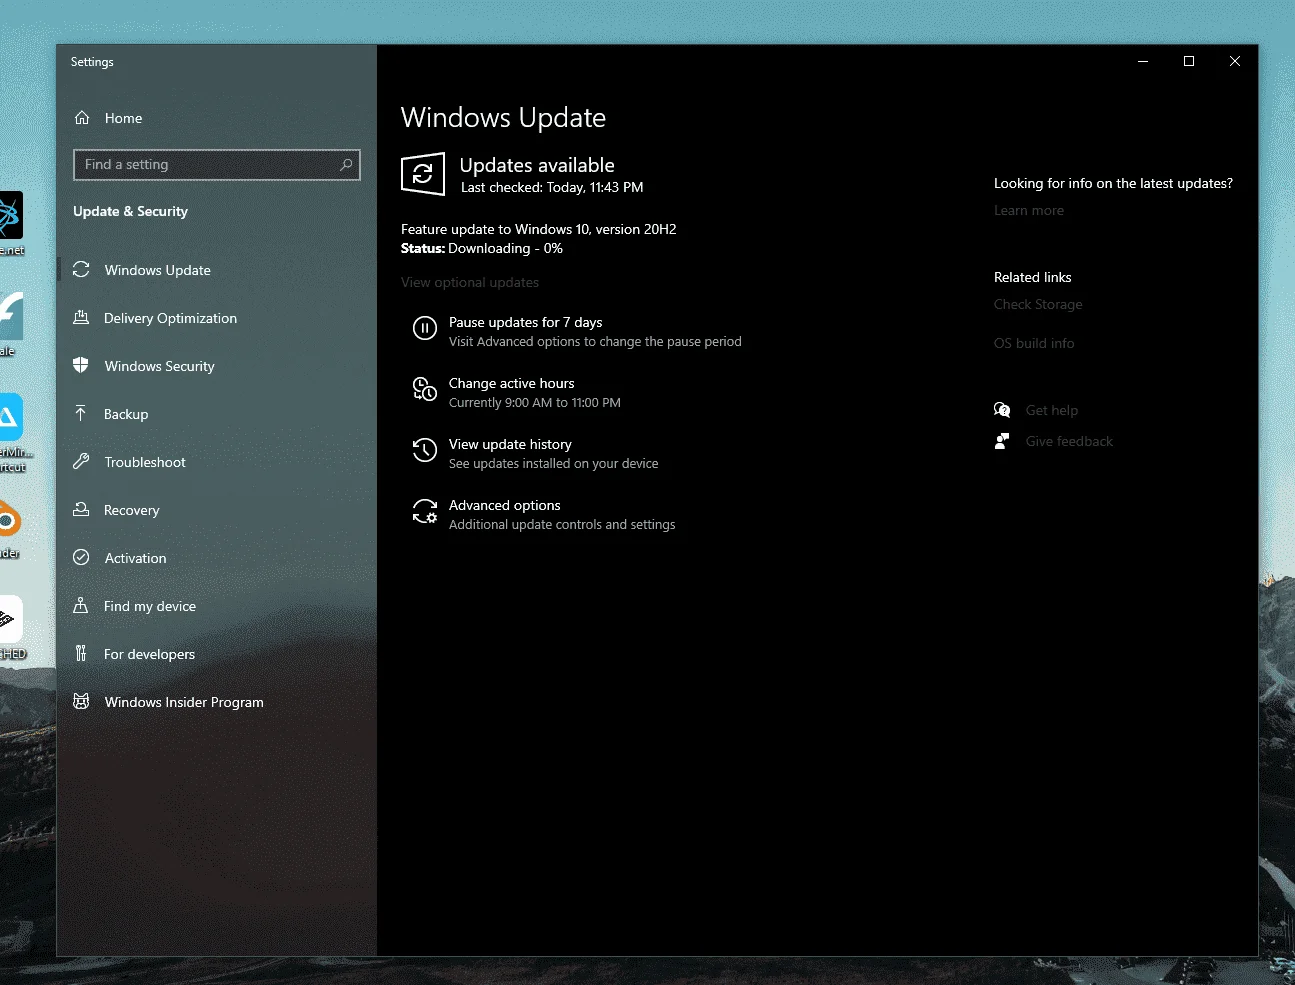1295x985 pixels.
Task: Click the Give feedback person icon
Action: [1002, 441]
